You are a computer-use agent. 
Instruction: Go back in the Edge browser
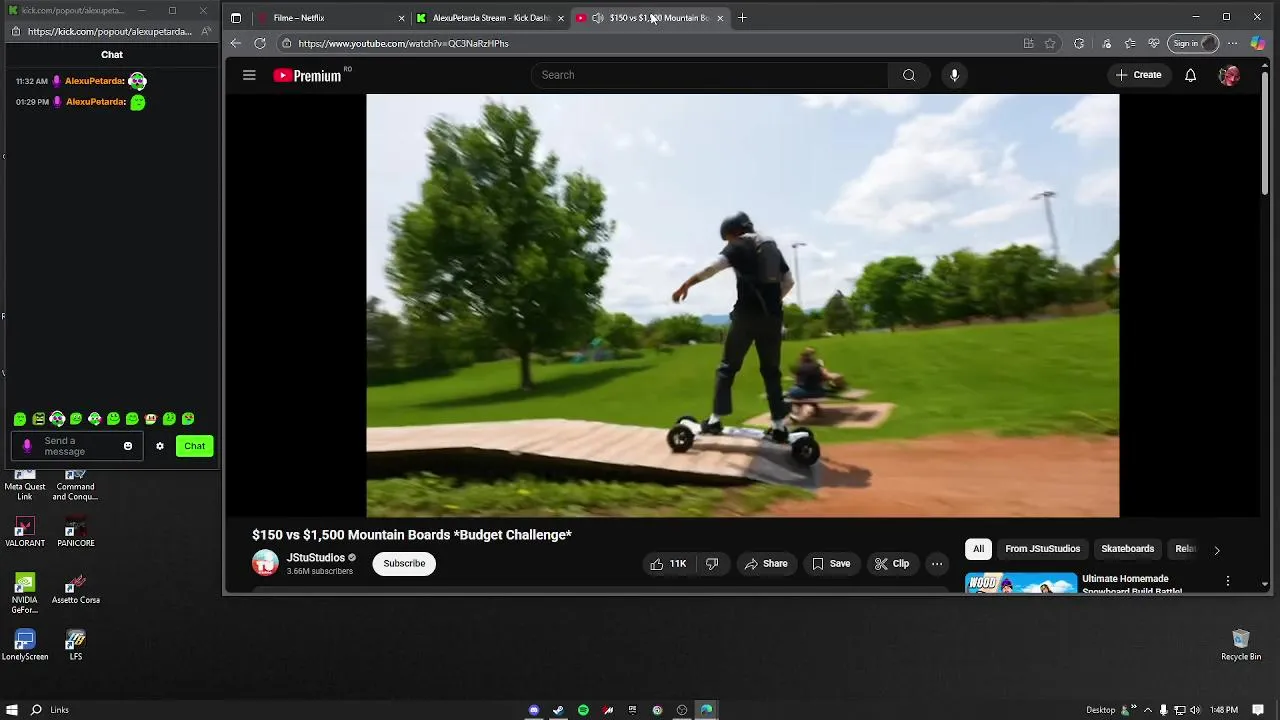coord(235,43)
